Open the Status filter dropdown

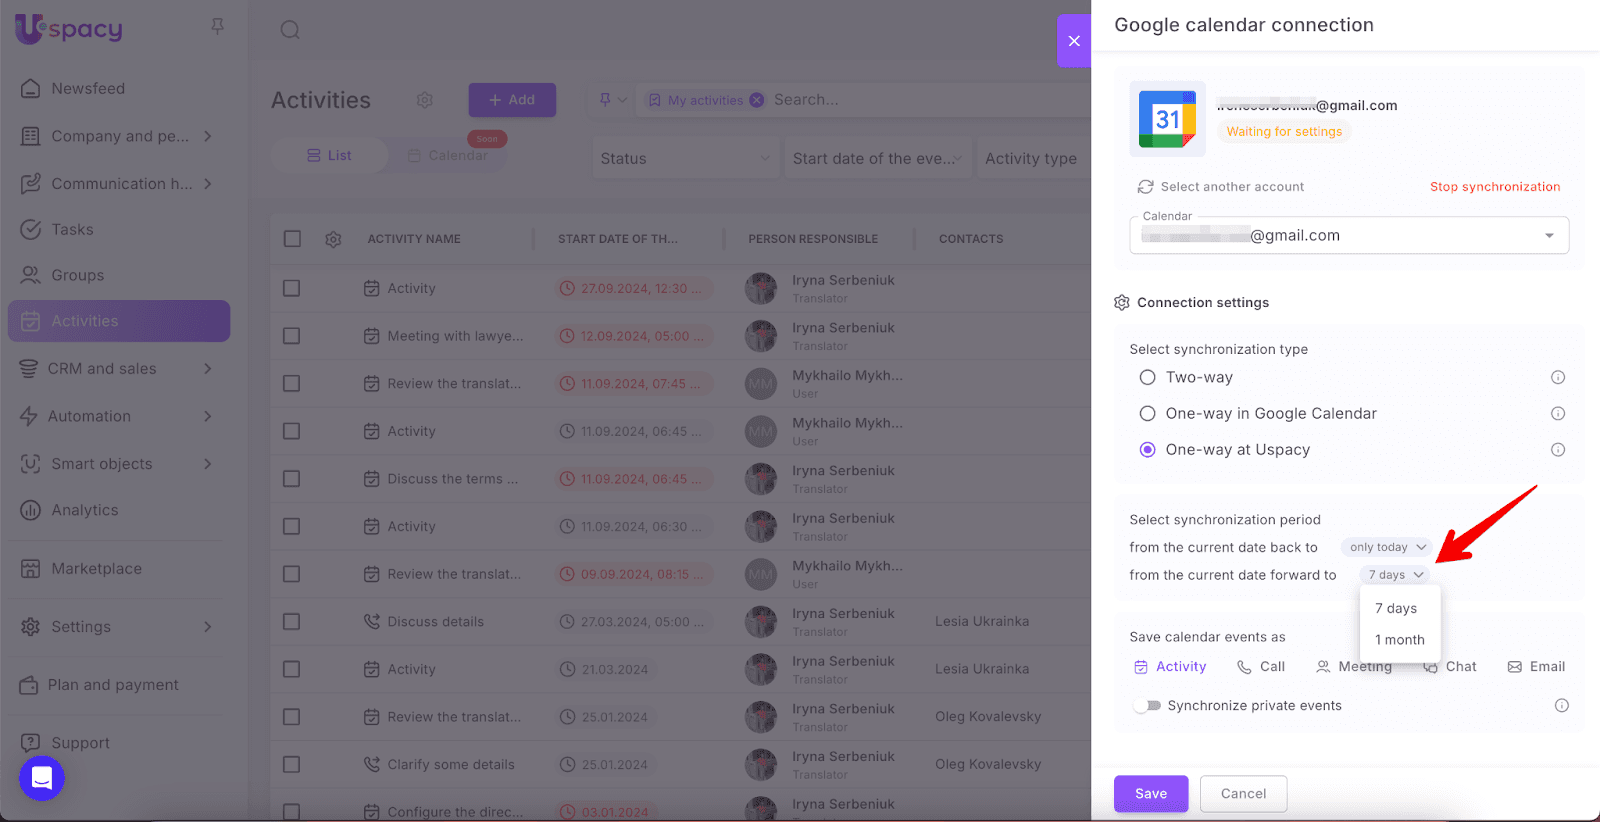pyautogui.click(x=685, y=158)
